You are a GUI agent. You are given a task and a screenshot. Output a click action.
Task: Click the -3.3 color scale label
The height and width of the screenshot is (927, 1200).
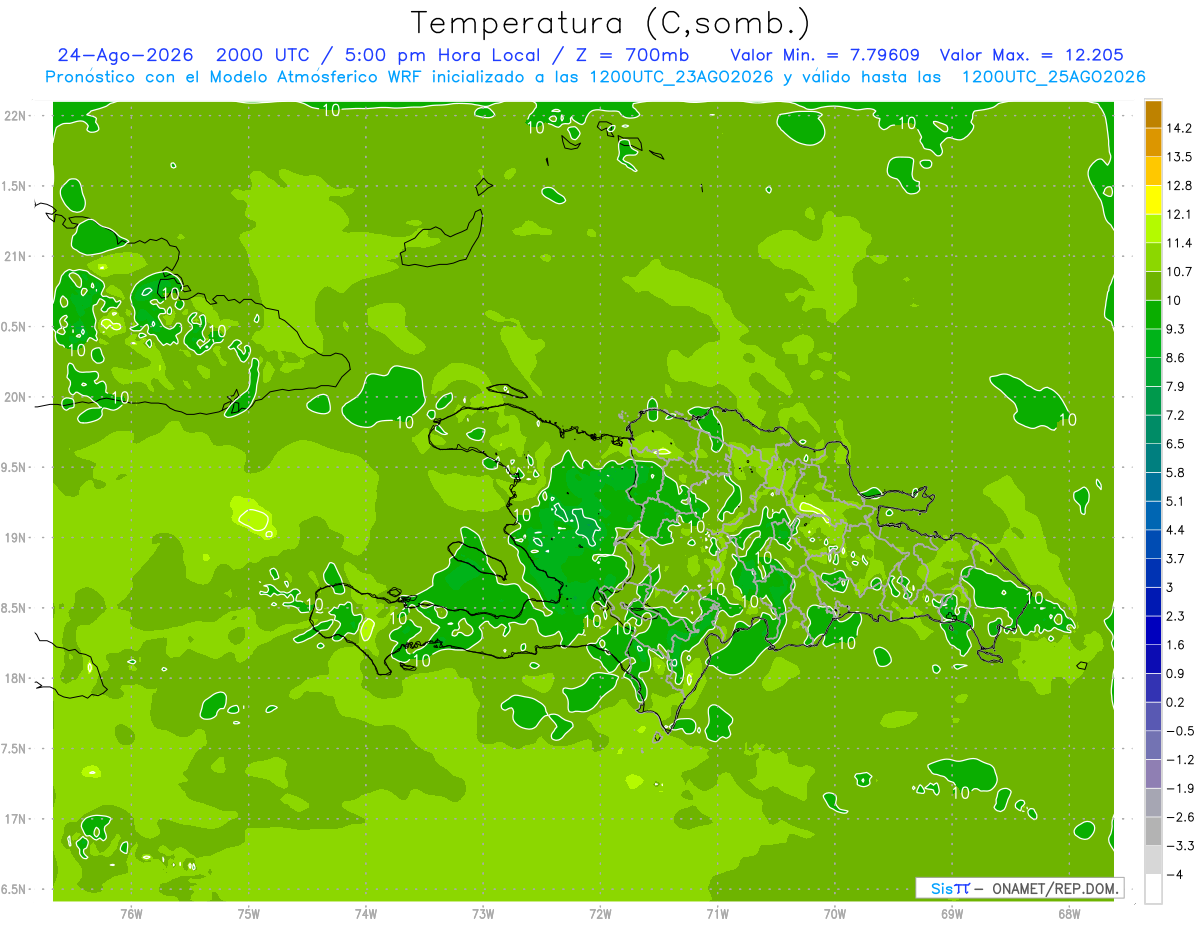(1180, 846)
